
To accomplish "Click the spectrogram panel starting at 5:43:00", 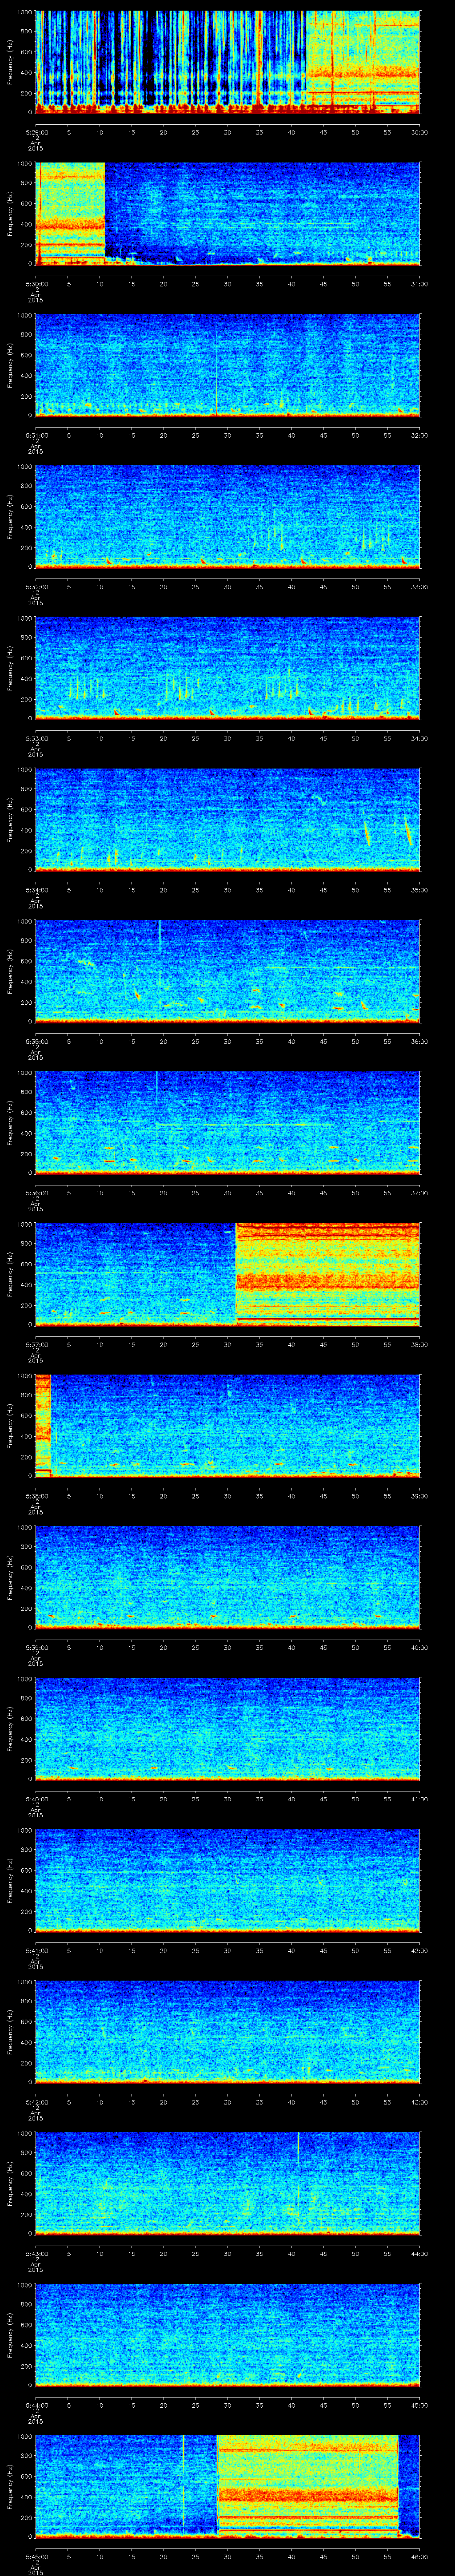I will pyautogui.click(x=228, y=2183).
